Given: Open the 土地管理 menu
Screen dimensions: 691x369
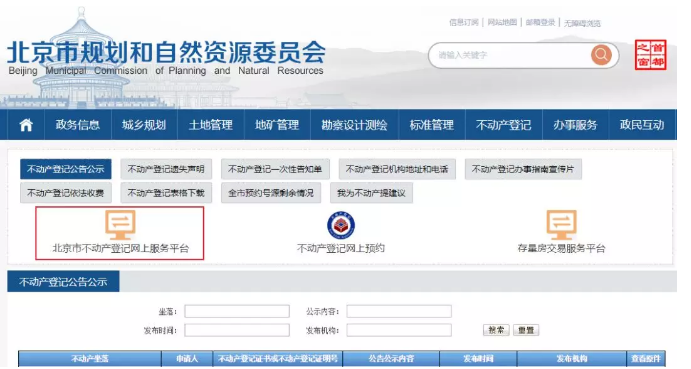Looking at the screenshot, I should [x=211, y=125].
